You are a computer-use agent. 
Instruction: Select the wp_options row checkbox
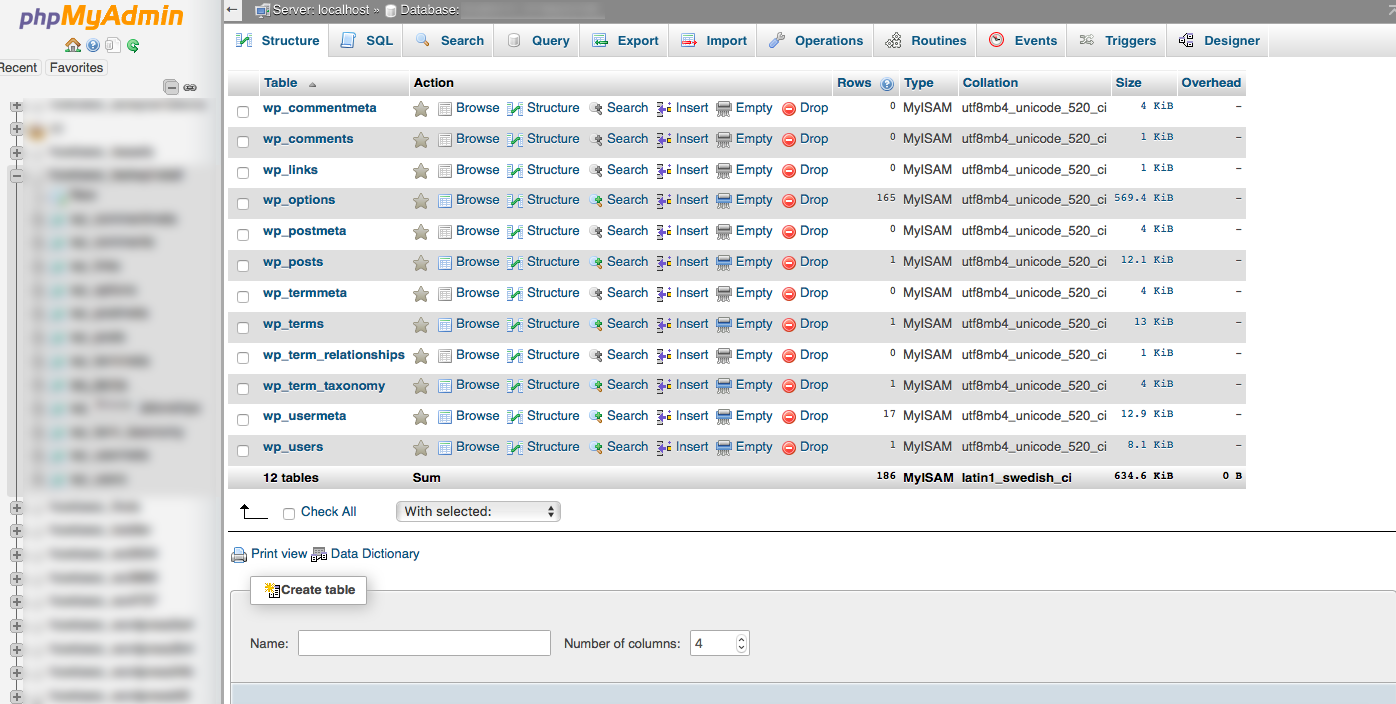coord(243,203)
